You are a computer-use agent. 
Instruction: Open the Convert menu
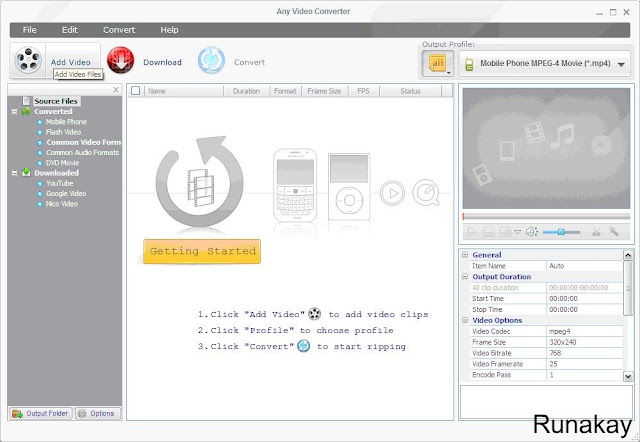119,30
